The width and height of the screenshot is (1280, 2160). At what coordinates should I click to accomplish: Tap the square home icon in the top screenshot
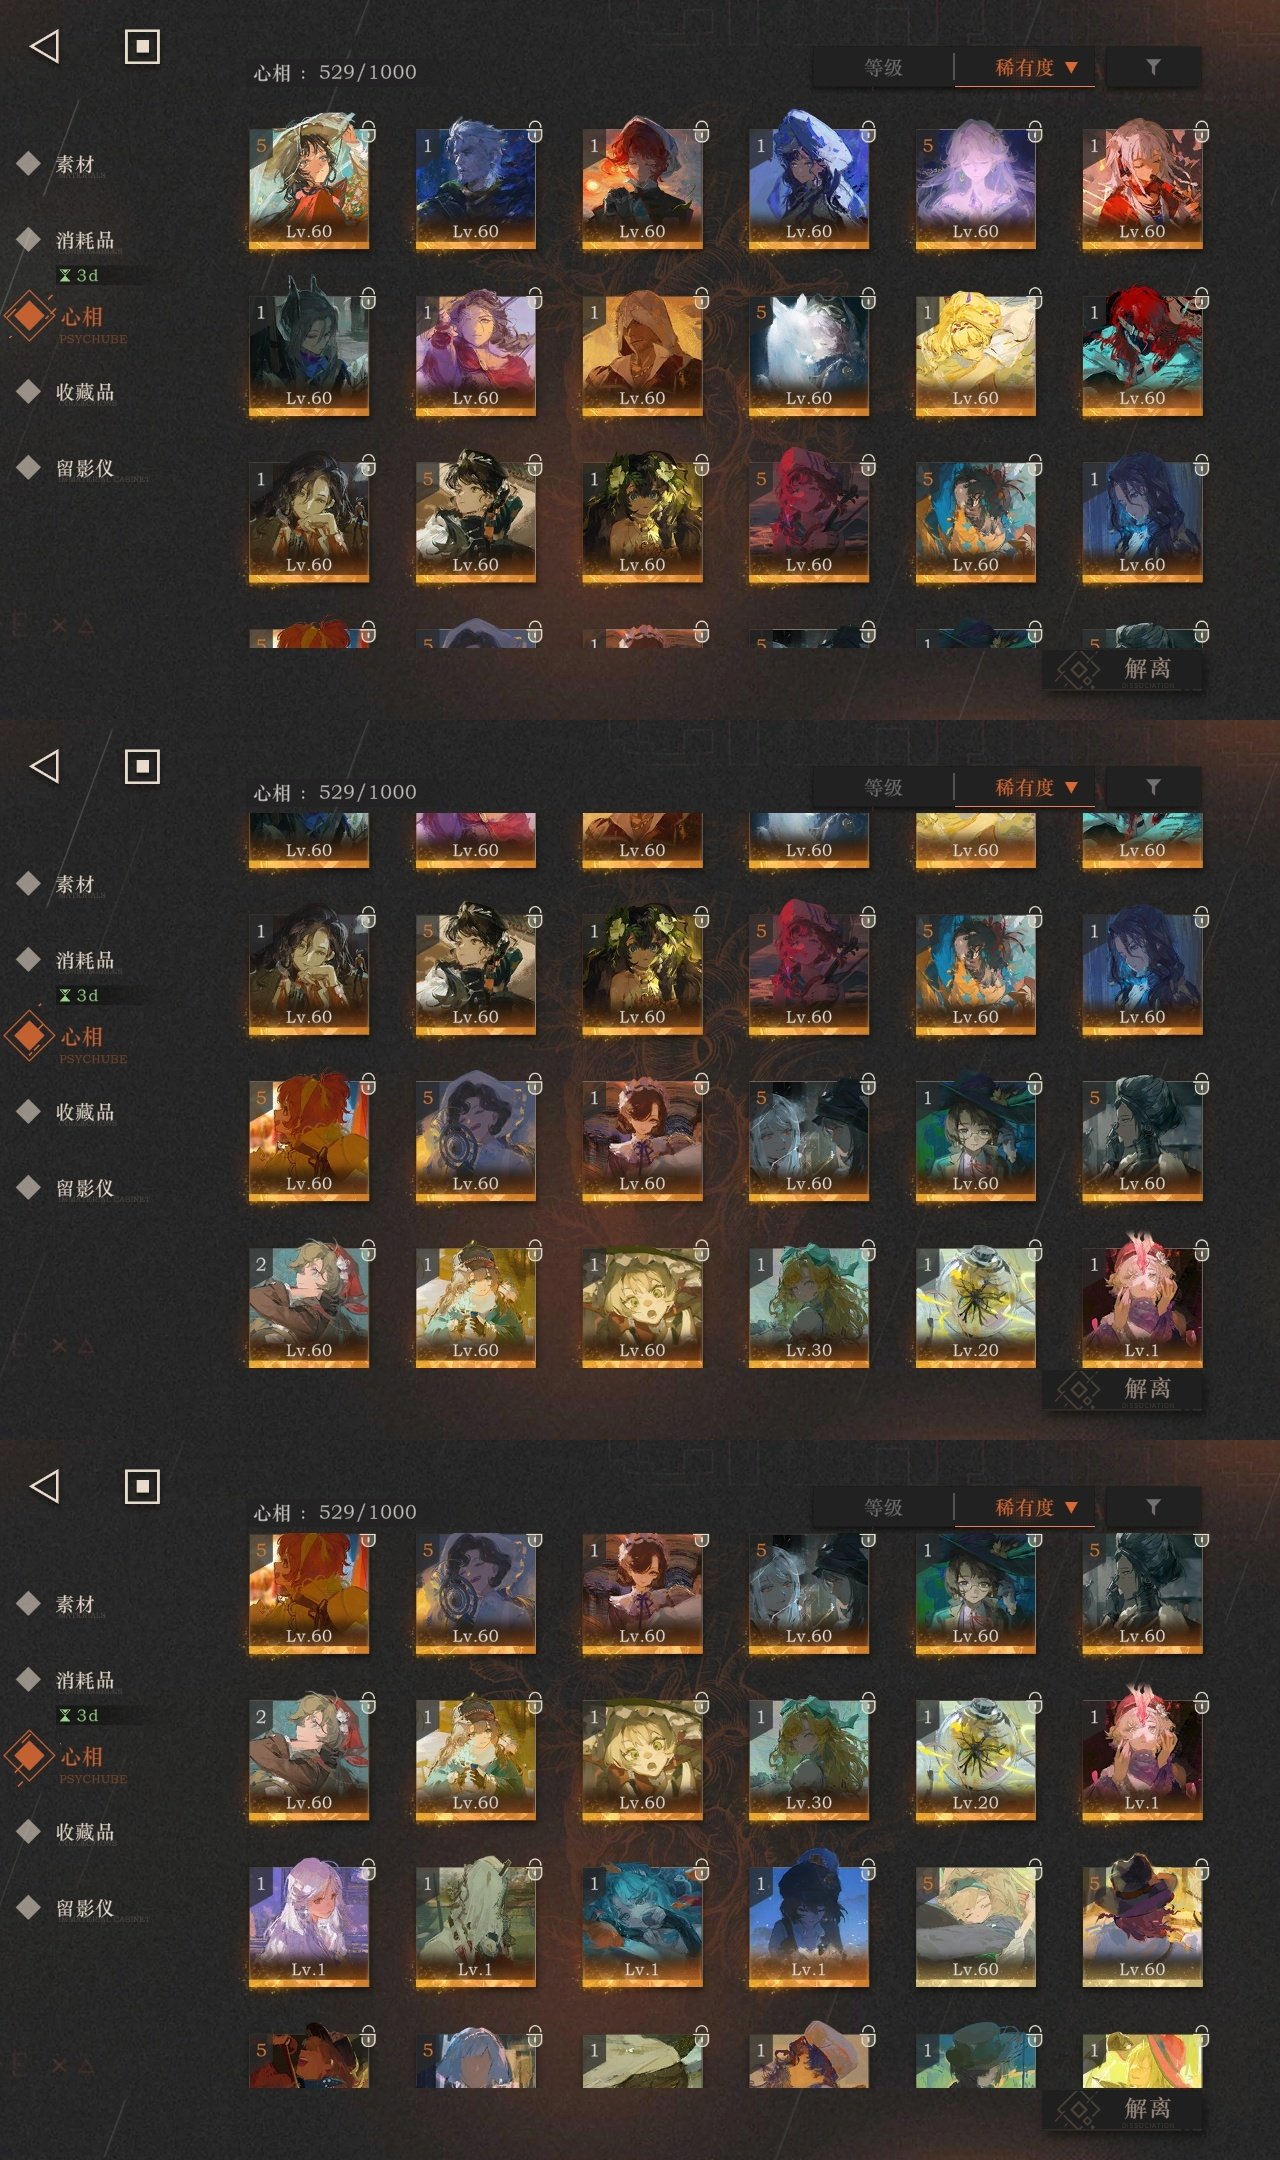click(x=142, y=46)
